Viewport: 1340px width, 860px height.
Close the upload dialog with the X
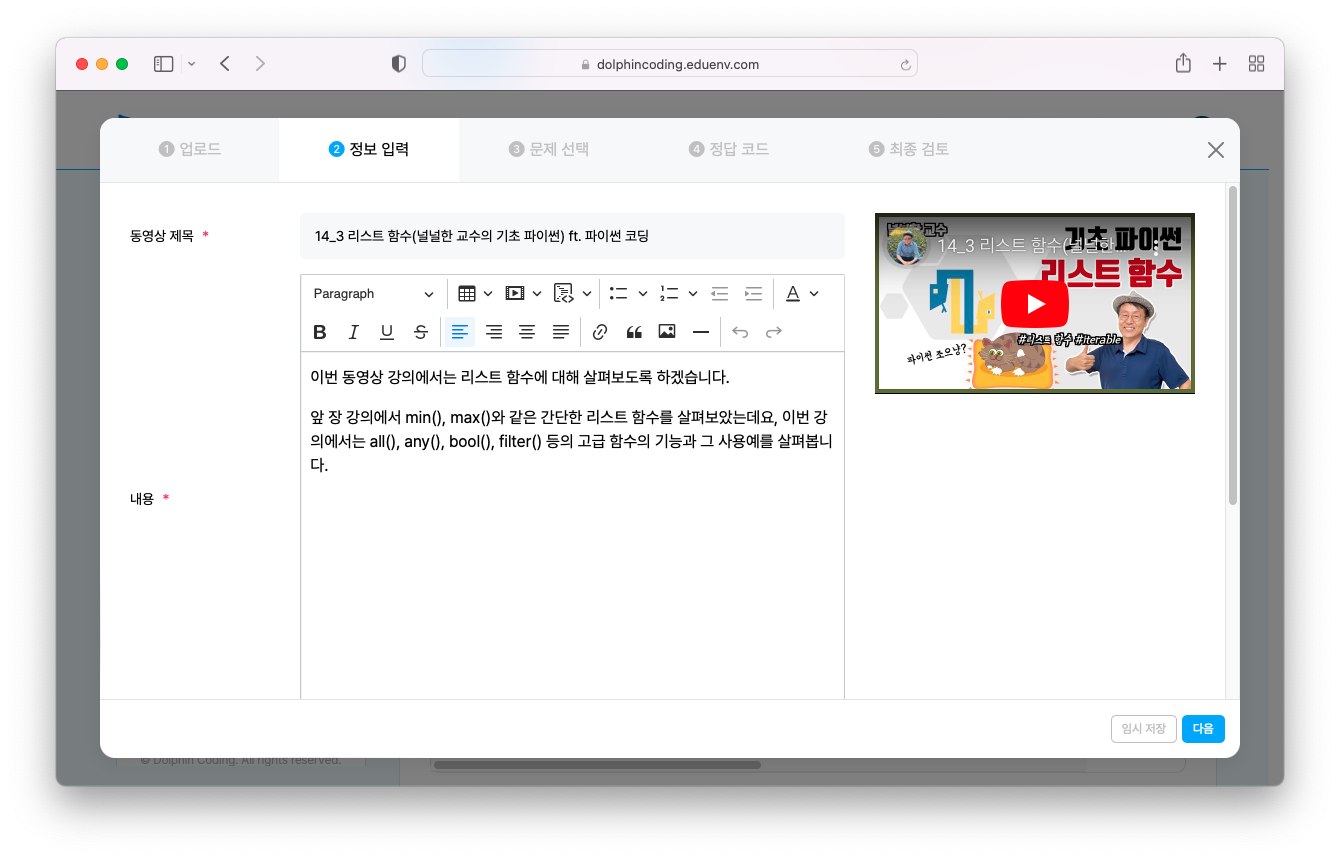point(1216,150)
